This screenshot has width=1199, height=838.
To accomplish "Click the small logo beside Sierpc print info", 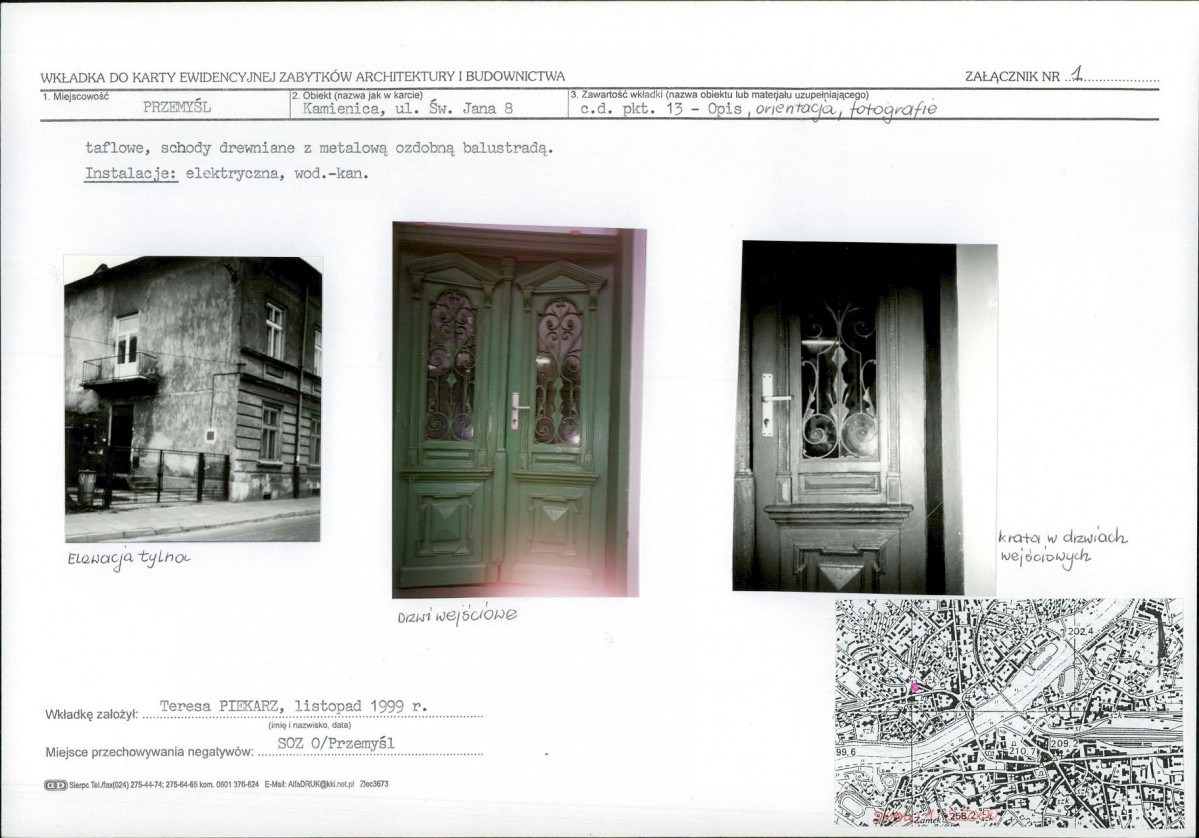I will pos(56,784).
